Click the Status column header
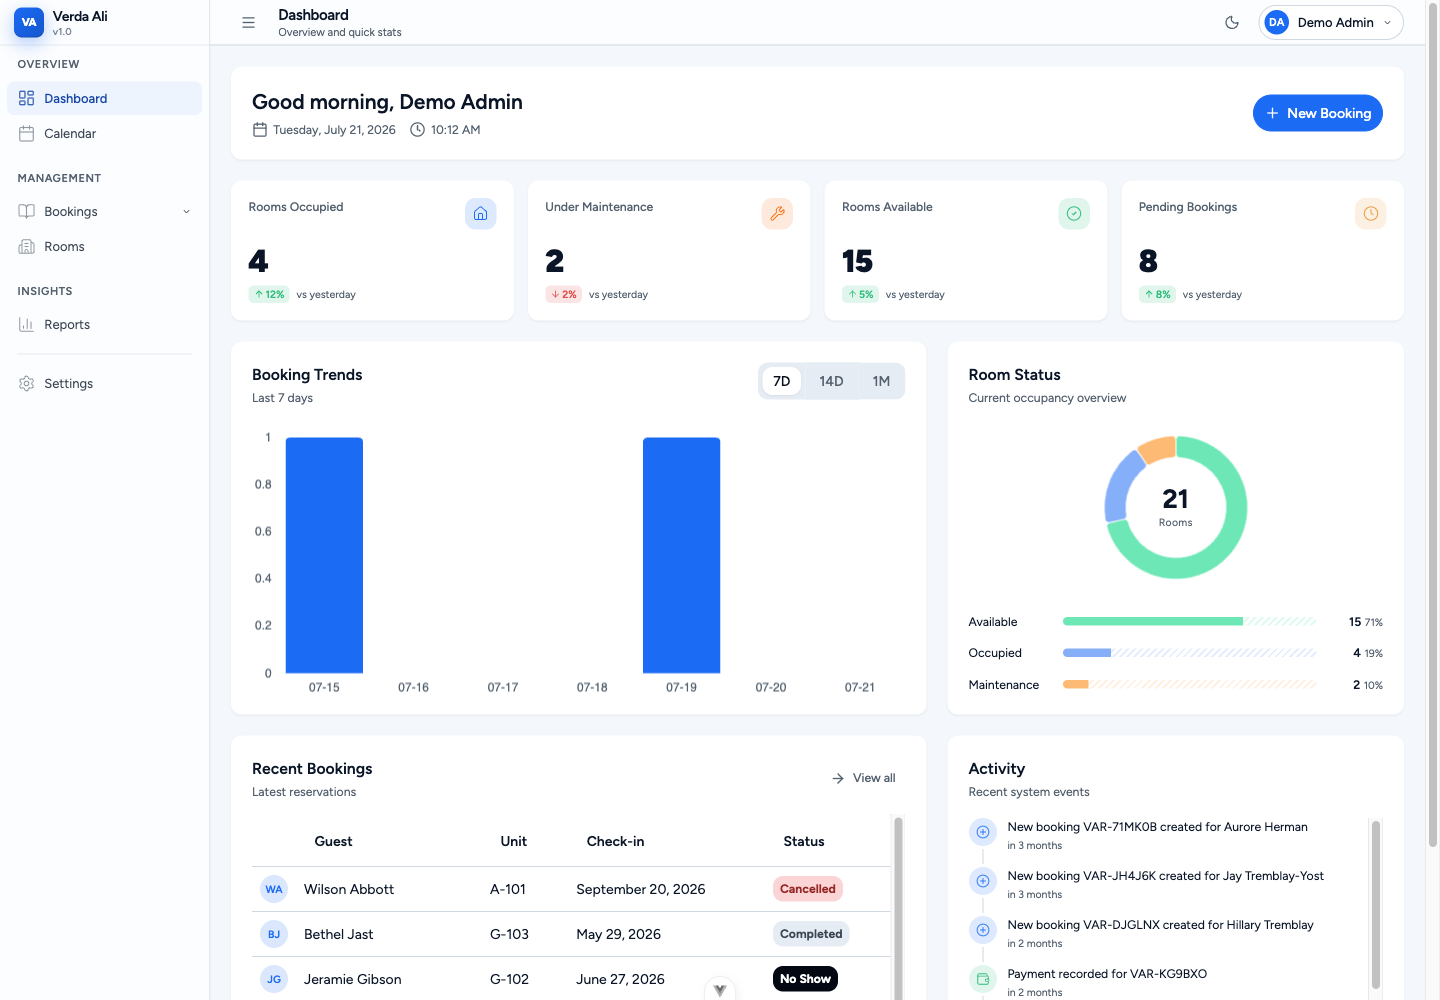This screenshot has width=1440, height=1000. (804, 841)
